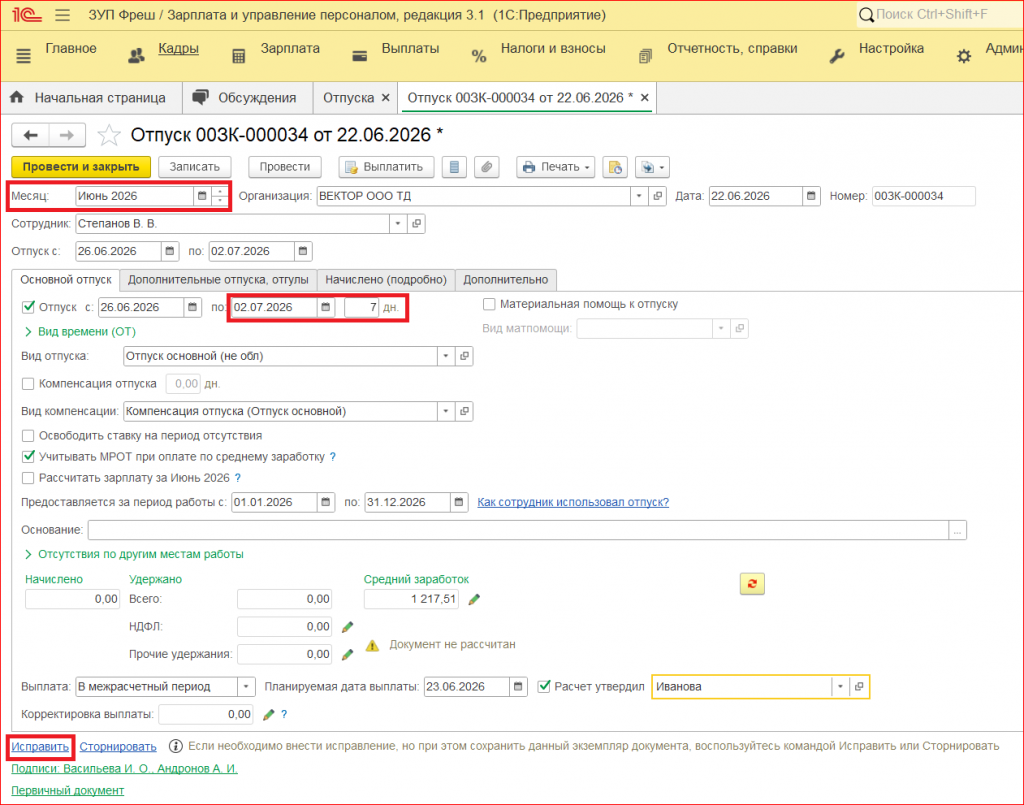
Task: Open the Отпуска tab
Action: [x=348, y=98]
